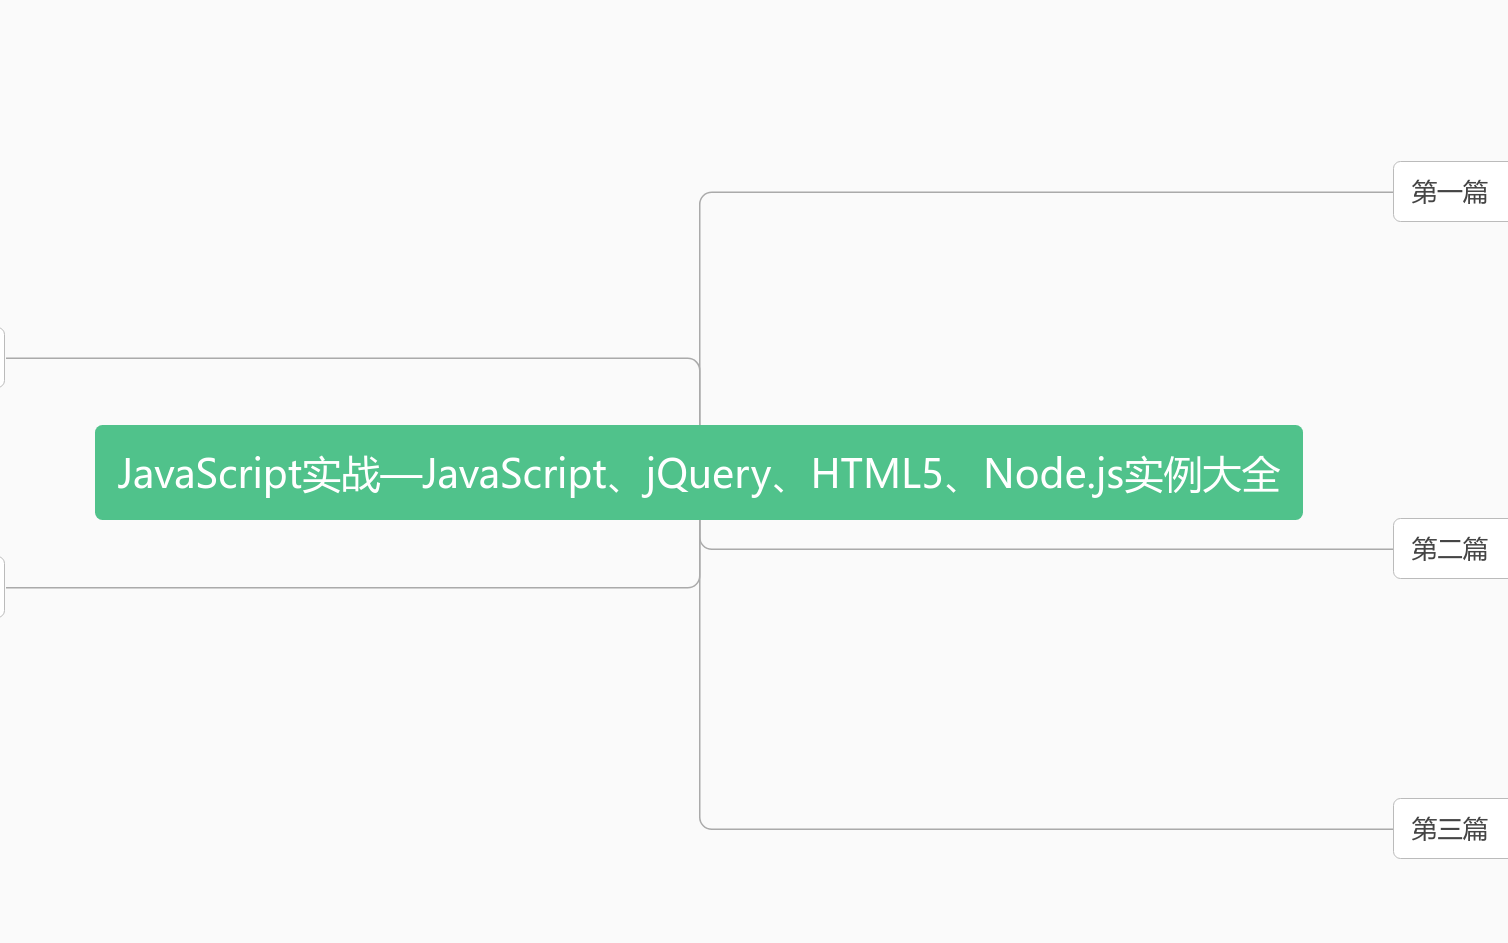Click the 第二篇 branch node
This screenshot has width=1508, height=943.
click(1449, 548)
